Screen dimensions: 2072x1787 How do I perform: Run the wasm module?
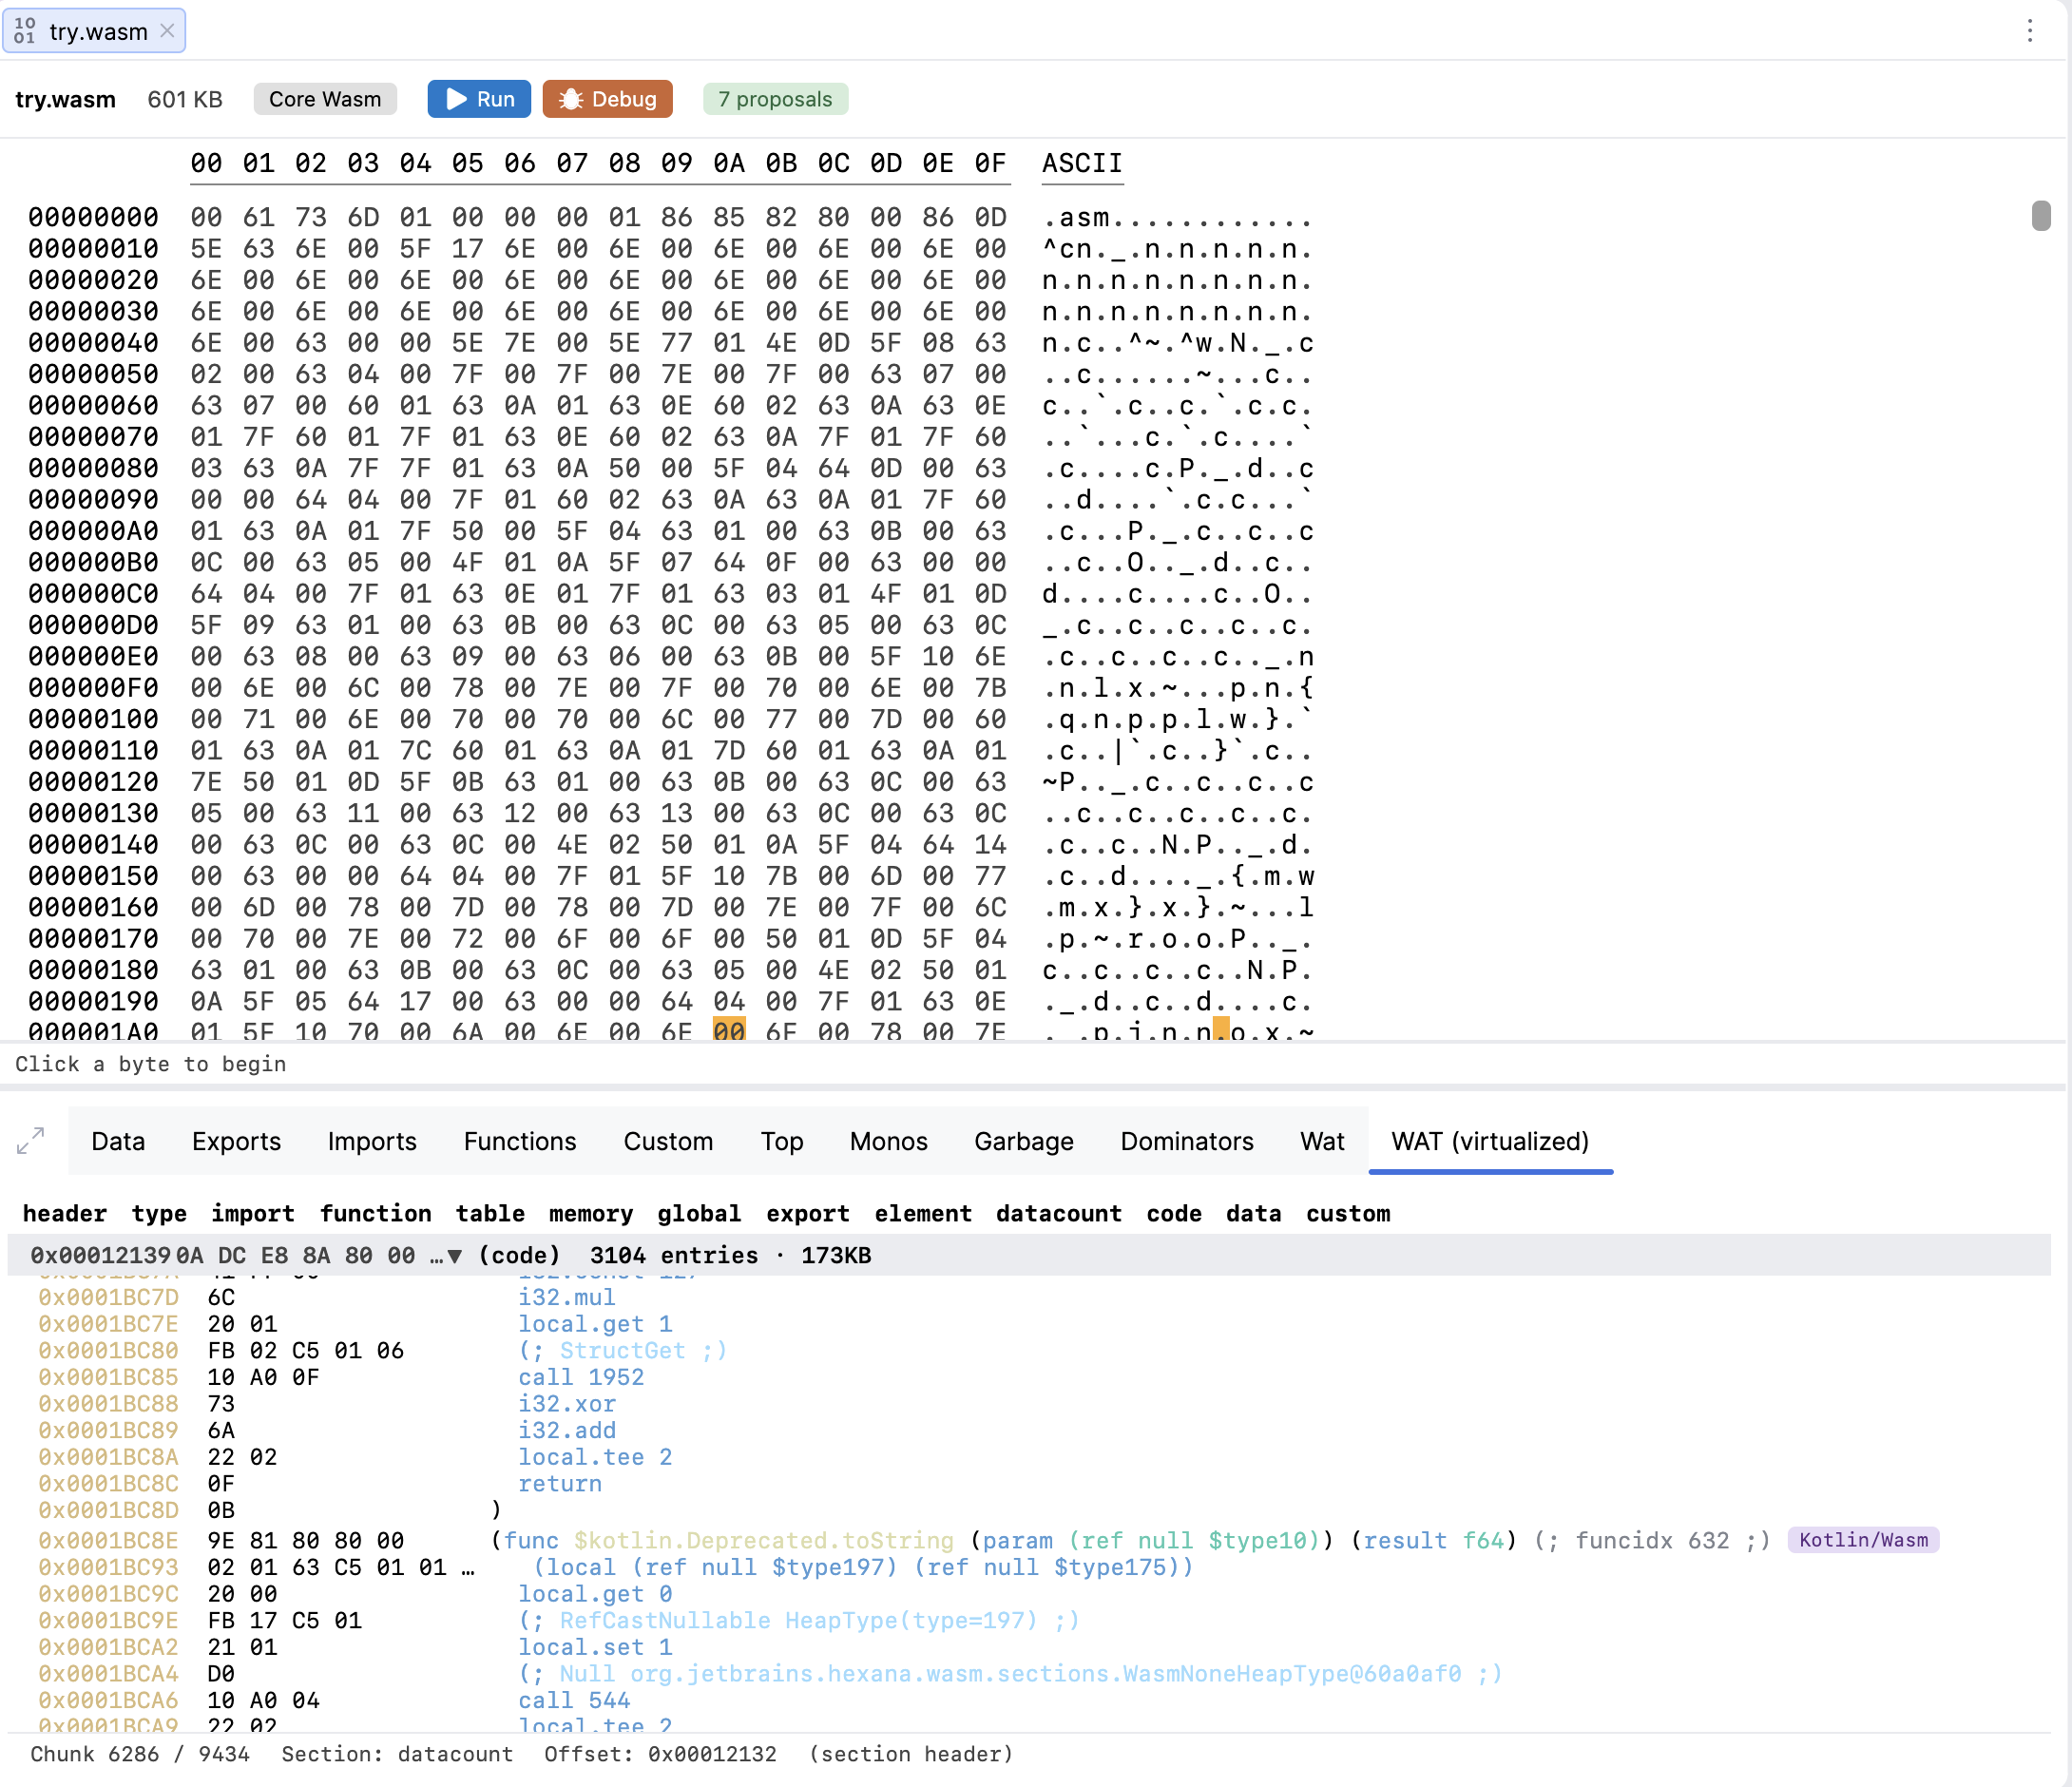pos(479,99)
